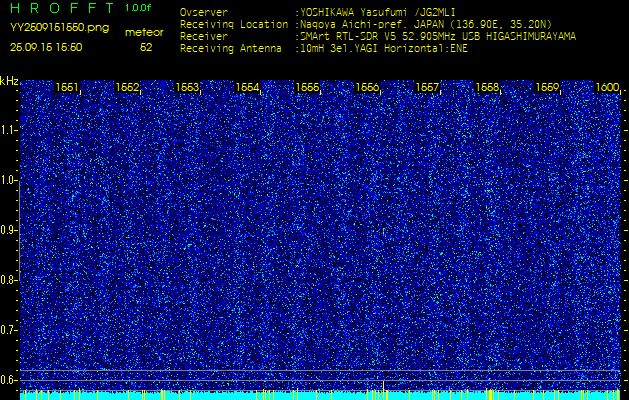Click the 1551 time marker
Screen dimensions: 629x400
67,88
